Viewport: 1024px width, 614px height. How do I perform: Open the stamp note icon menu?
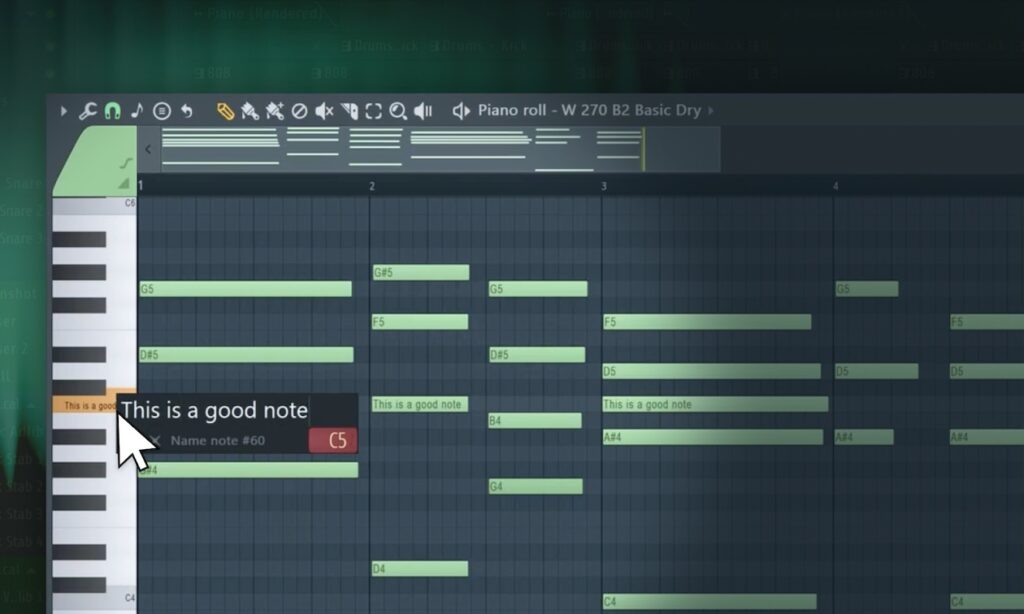coord(161,111)
